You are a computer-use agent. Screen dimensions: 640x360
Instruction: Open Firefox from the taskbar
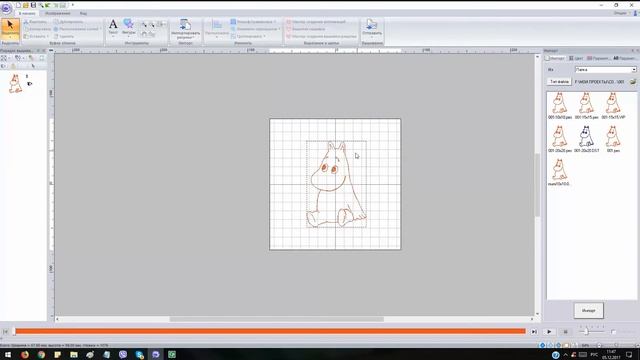(25, 354)
